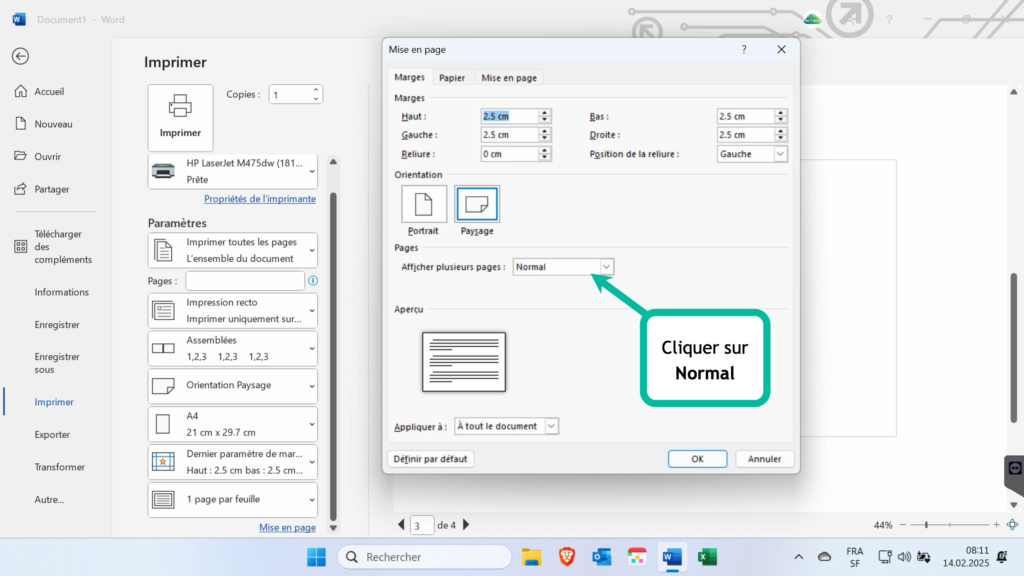Expand the Afficher plusieurs pages dropdown
Viewport: 1024px width, 576px height.
(x=606, y=266)
